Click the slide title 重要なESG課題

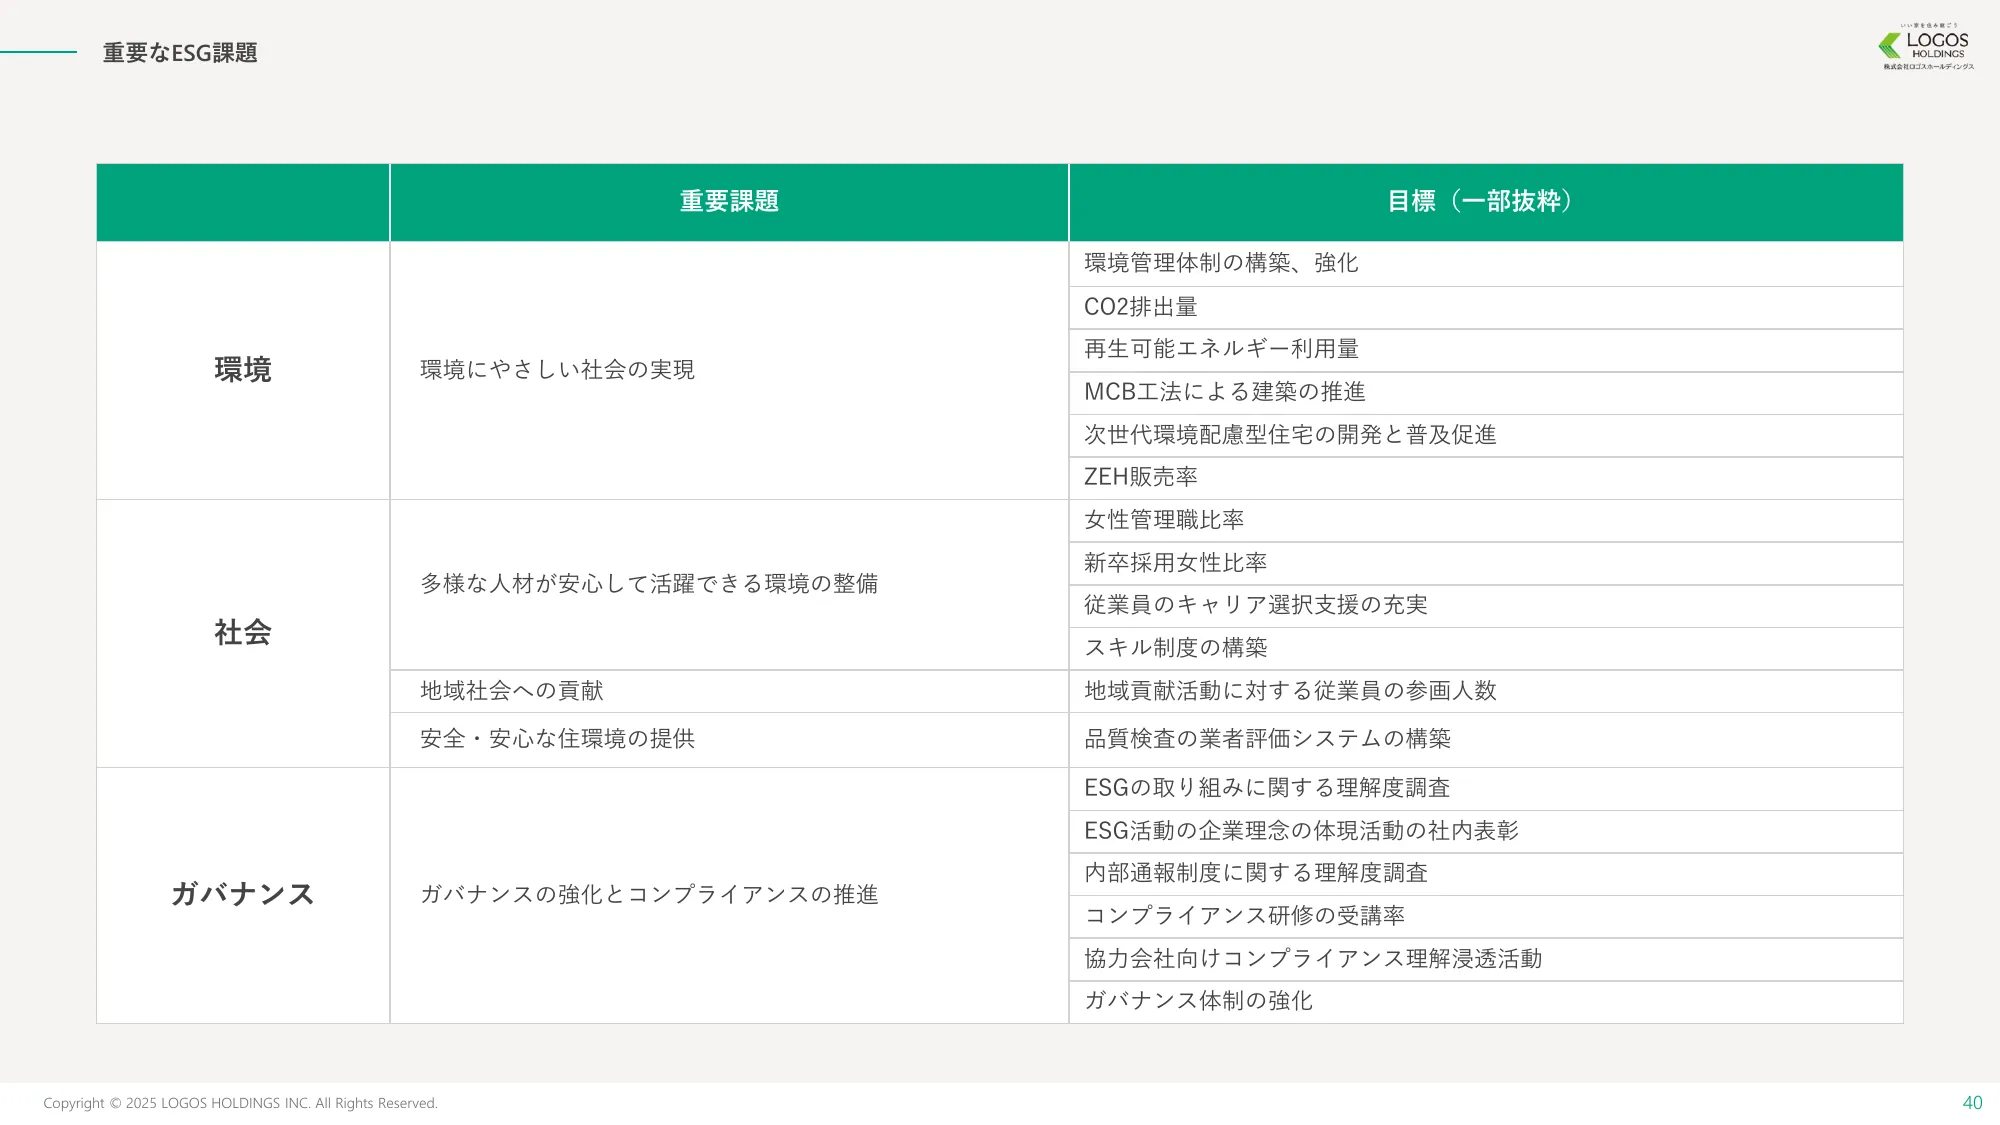click(178, 53)
